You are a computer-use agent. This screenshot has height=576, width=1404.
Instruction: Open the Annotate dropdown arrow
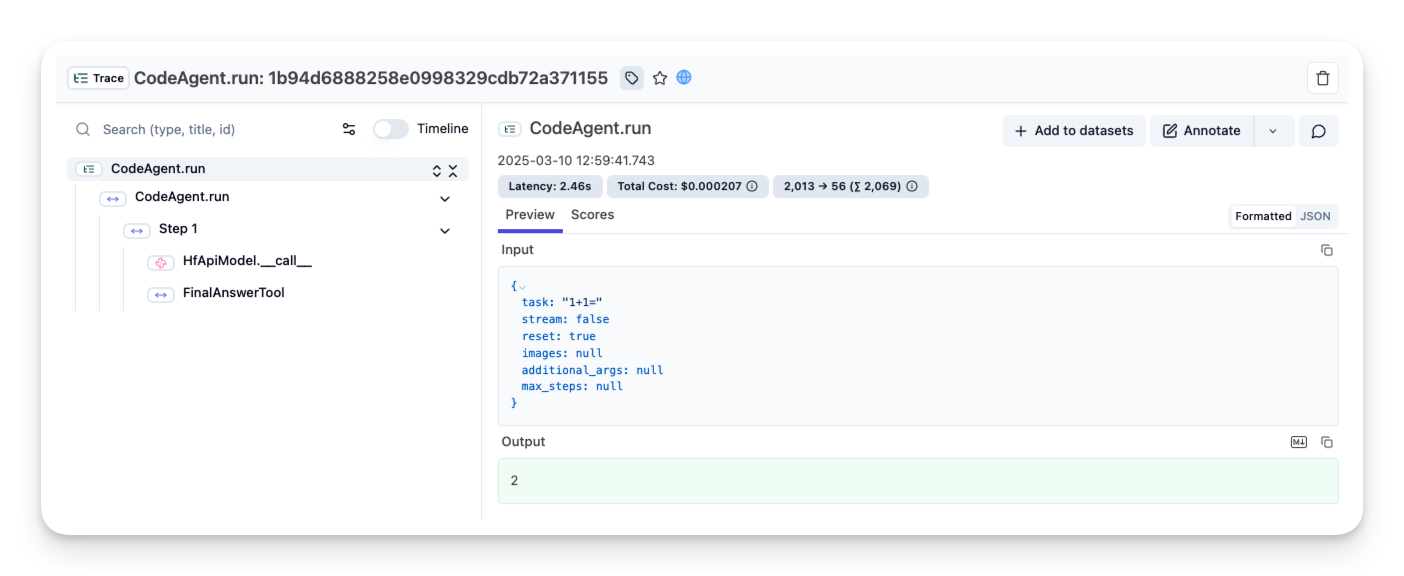coord(1273,131)
